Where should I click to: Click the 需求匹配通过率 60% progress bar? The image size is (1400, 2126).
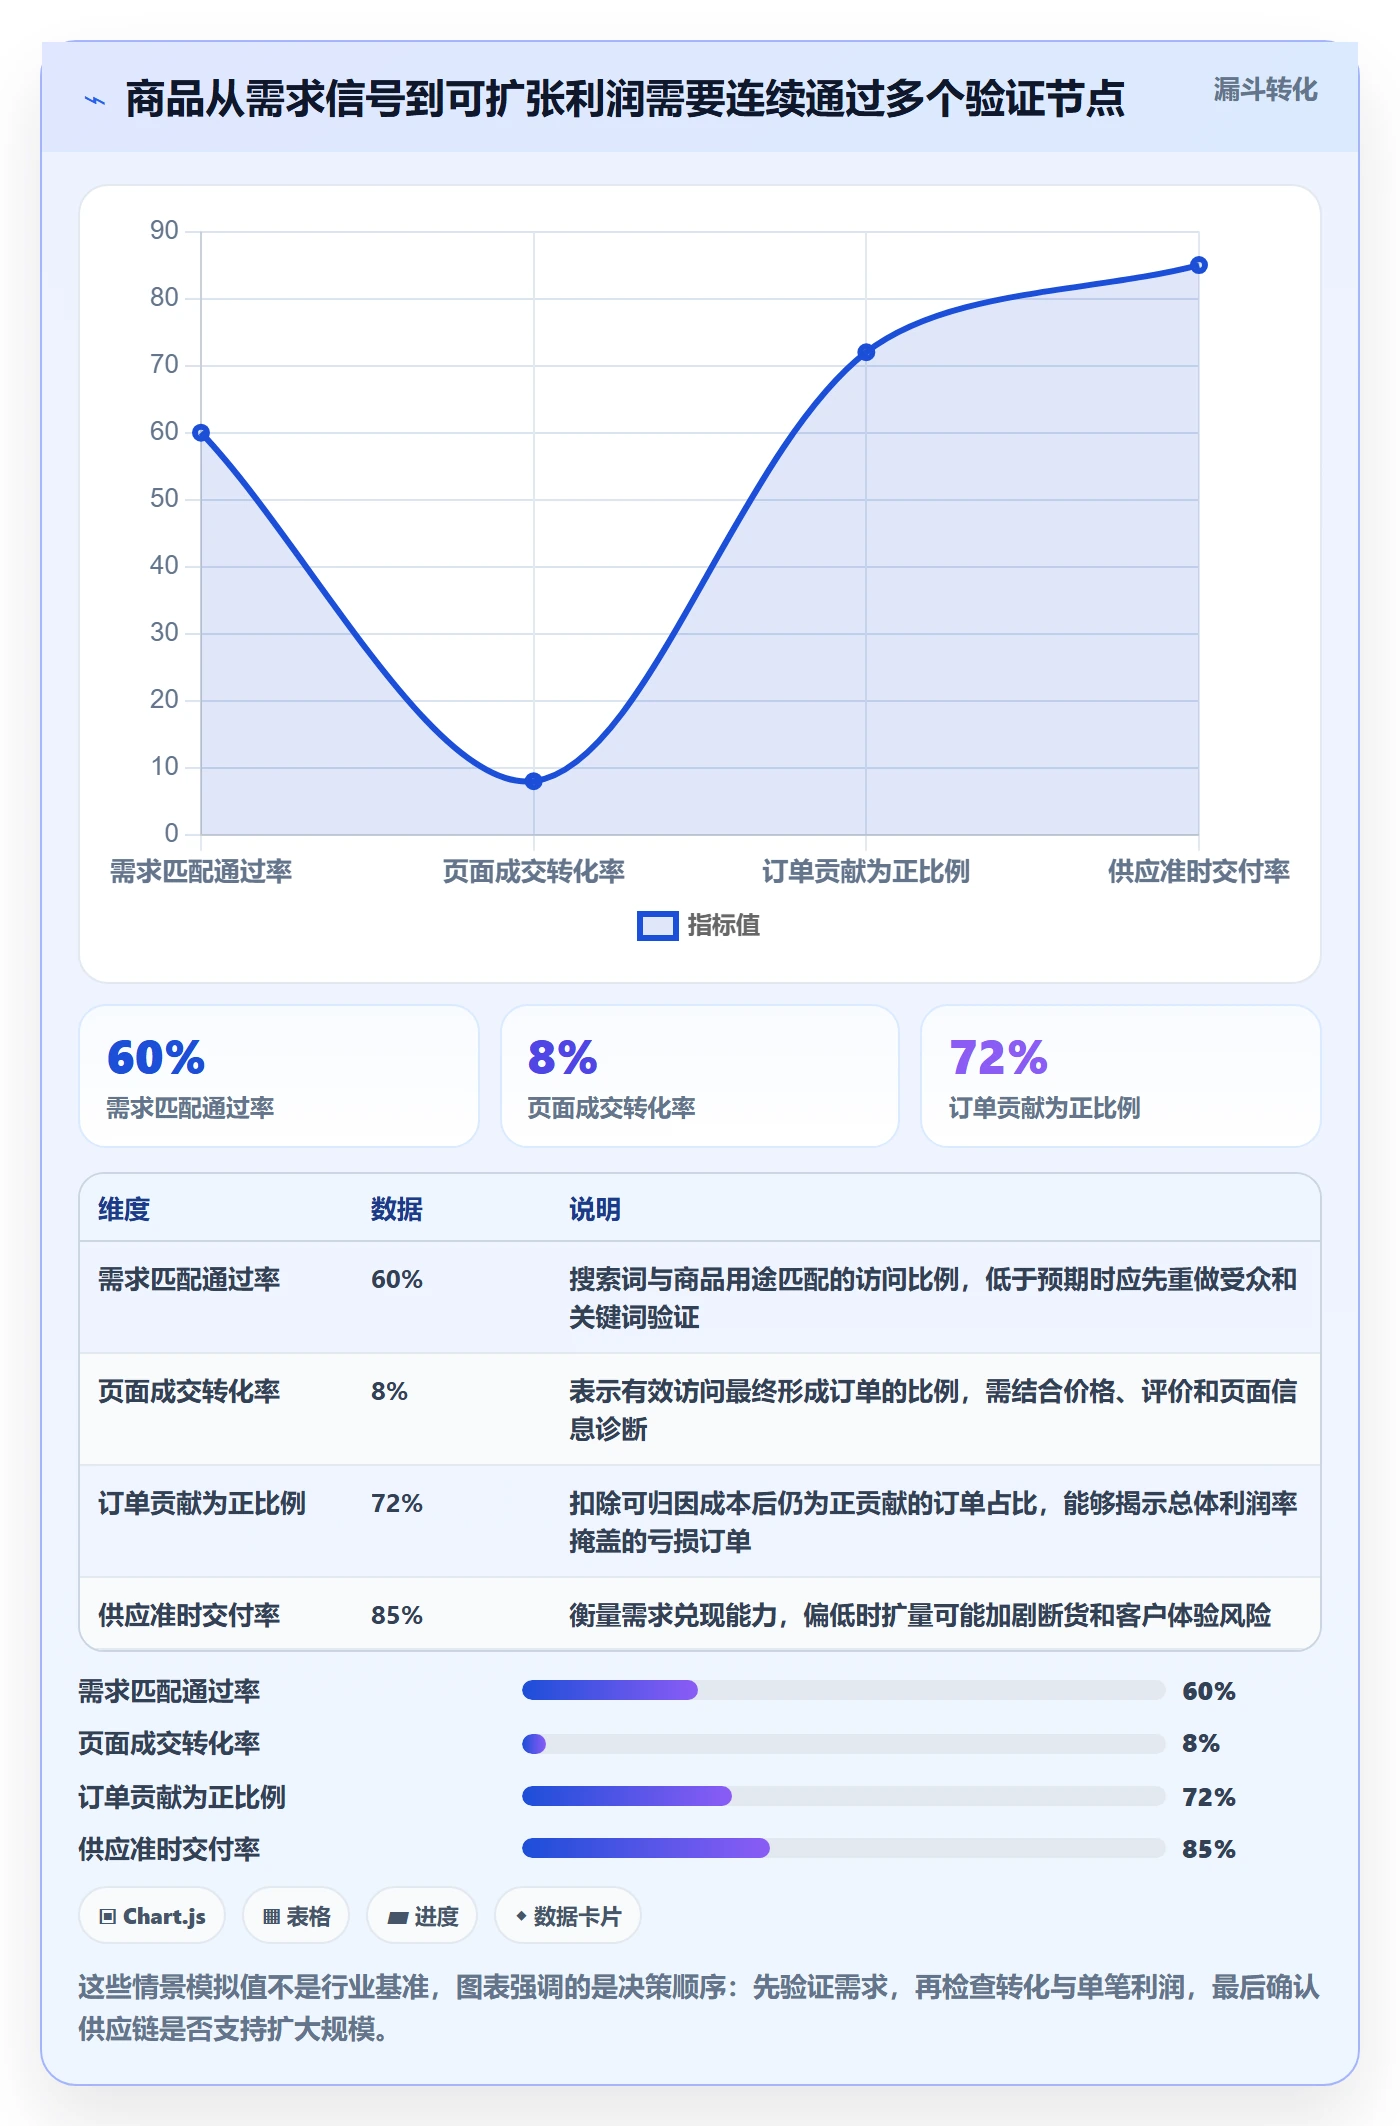pyautogui.click(x=844, y=1690)
